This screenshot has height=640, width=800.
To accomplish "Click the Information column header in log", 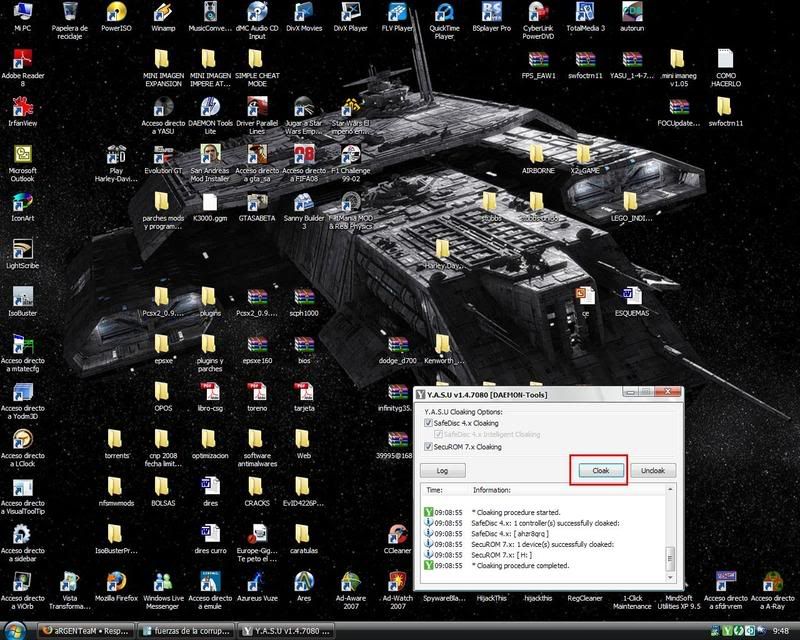I will (x=491, y=490).
